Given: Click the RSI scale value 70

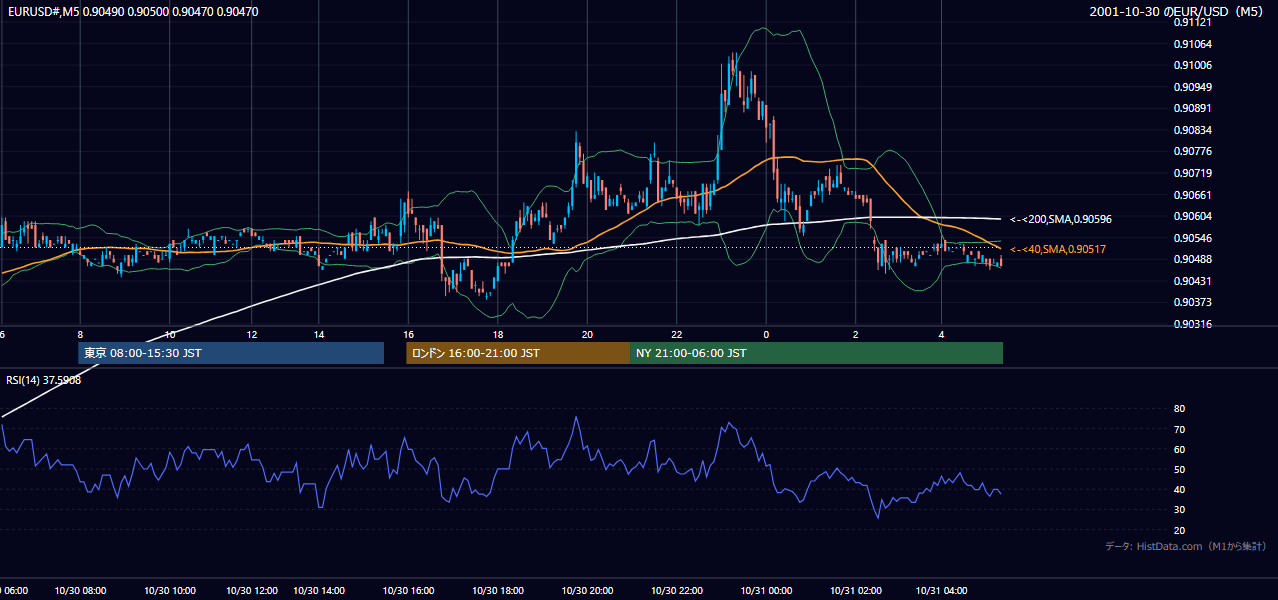Looking at the screenshot, I should pos(1179,429).
